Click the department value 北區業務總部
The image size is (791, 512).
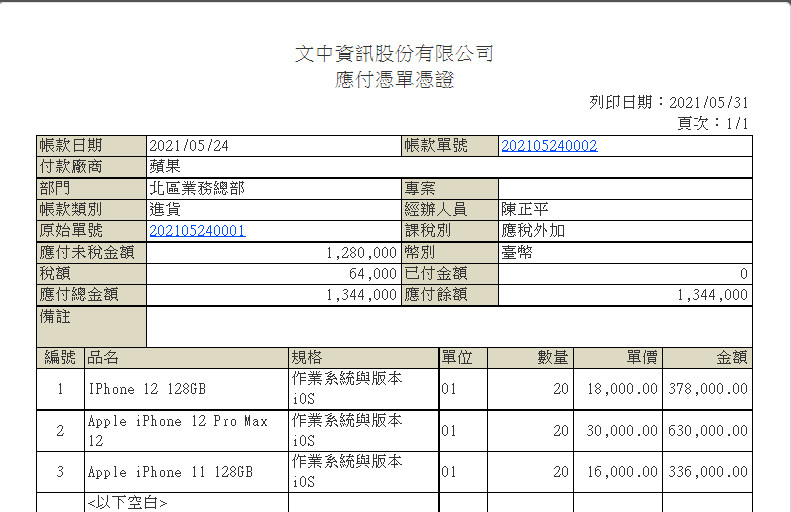(197, 188)
